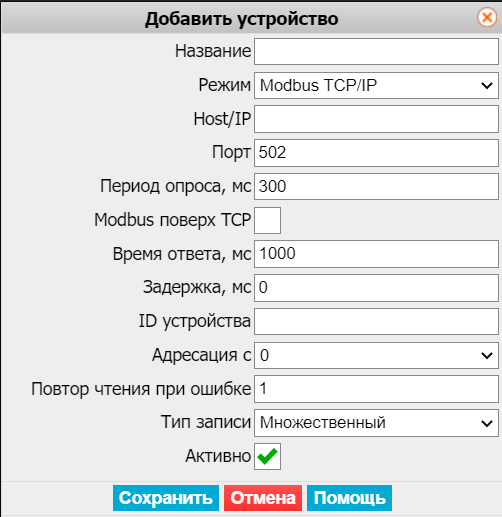Click the Host/IP text field
This screenshot has height=517, width=502.
376,119
